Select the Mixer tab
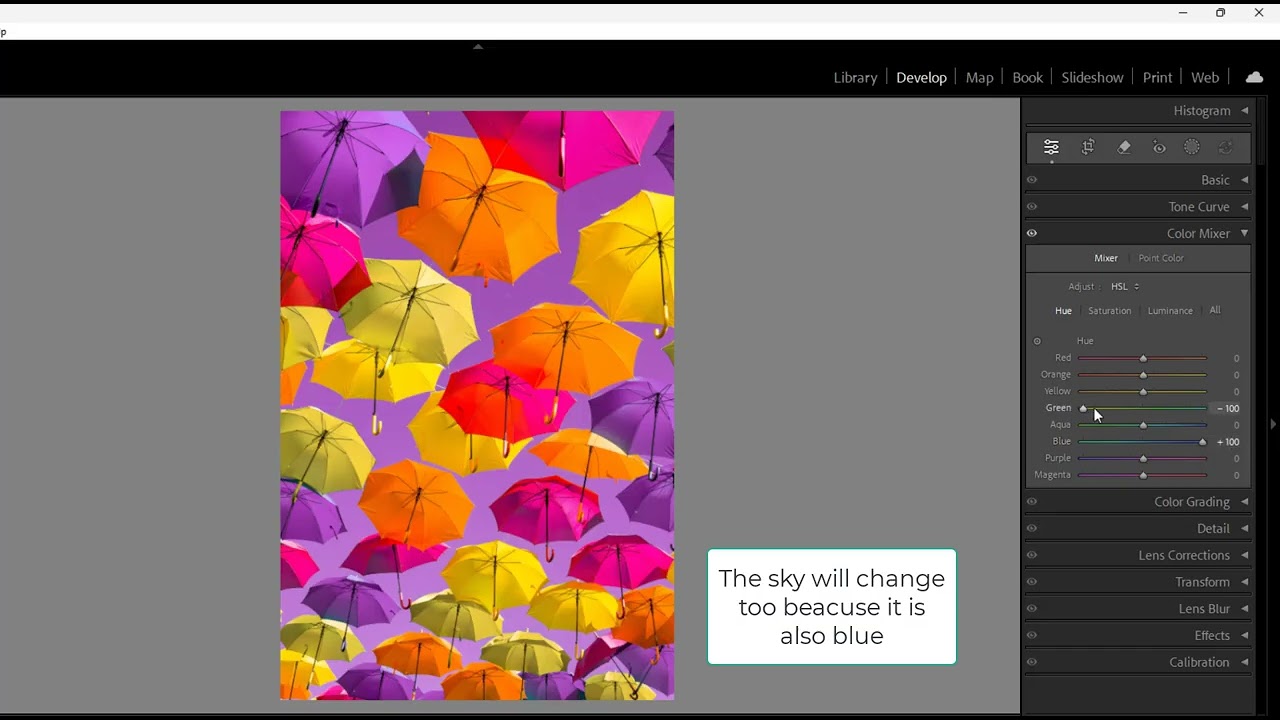This screenshot has height=720, width=1280. tap(1105, 258)
